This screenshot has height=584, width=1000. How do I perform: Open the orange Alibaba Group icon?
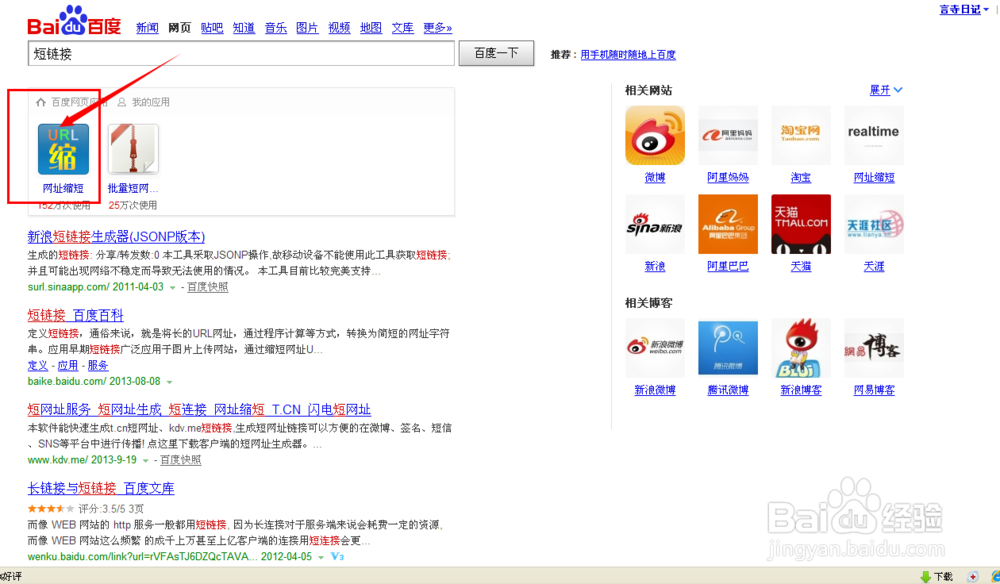pos(728,224)
